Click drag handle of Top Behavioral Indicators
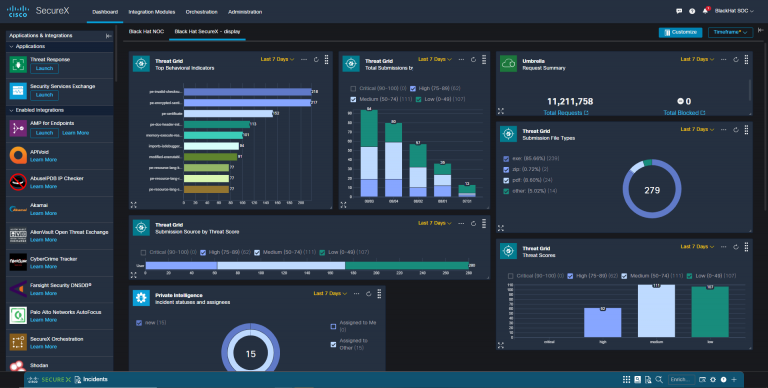This screenshot has width=768, height=388. pos(327,59)
